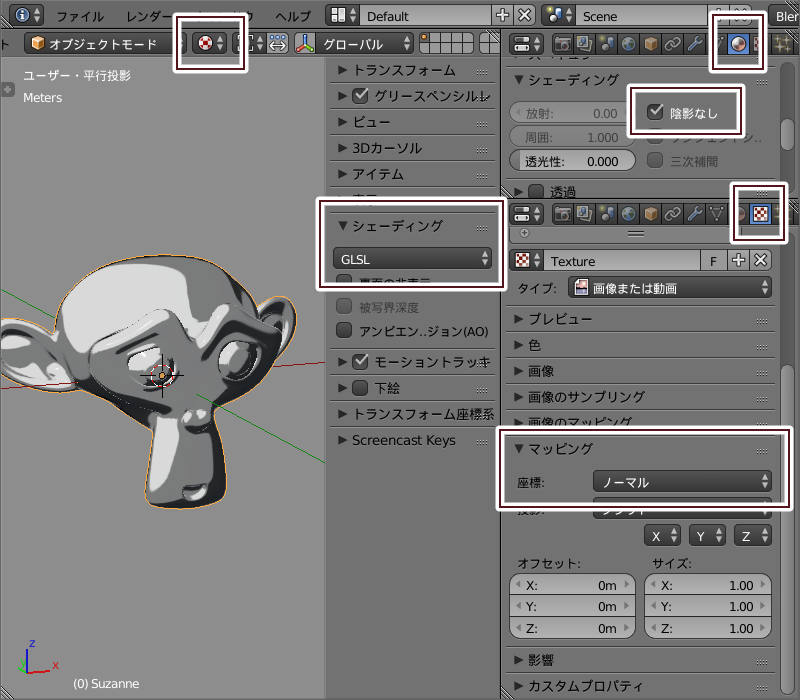
Task: Open Particles tab in upper properties editor
Action: click(782, 44)
